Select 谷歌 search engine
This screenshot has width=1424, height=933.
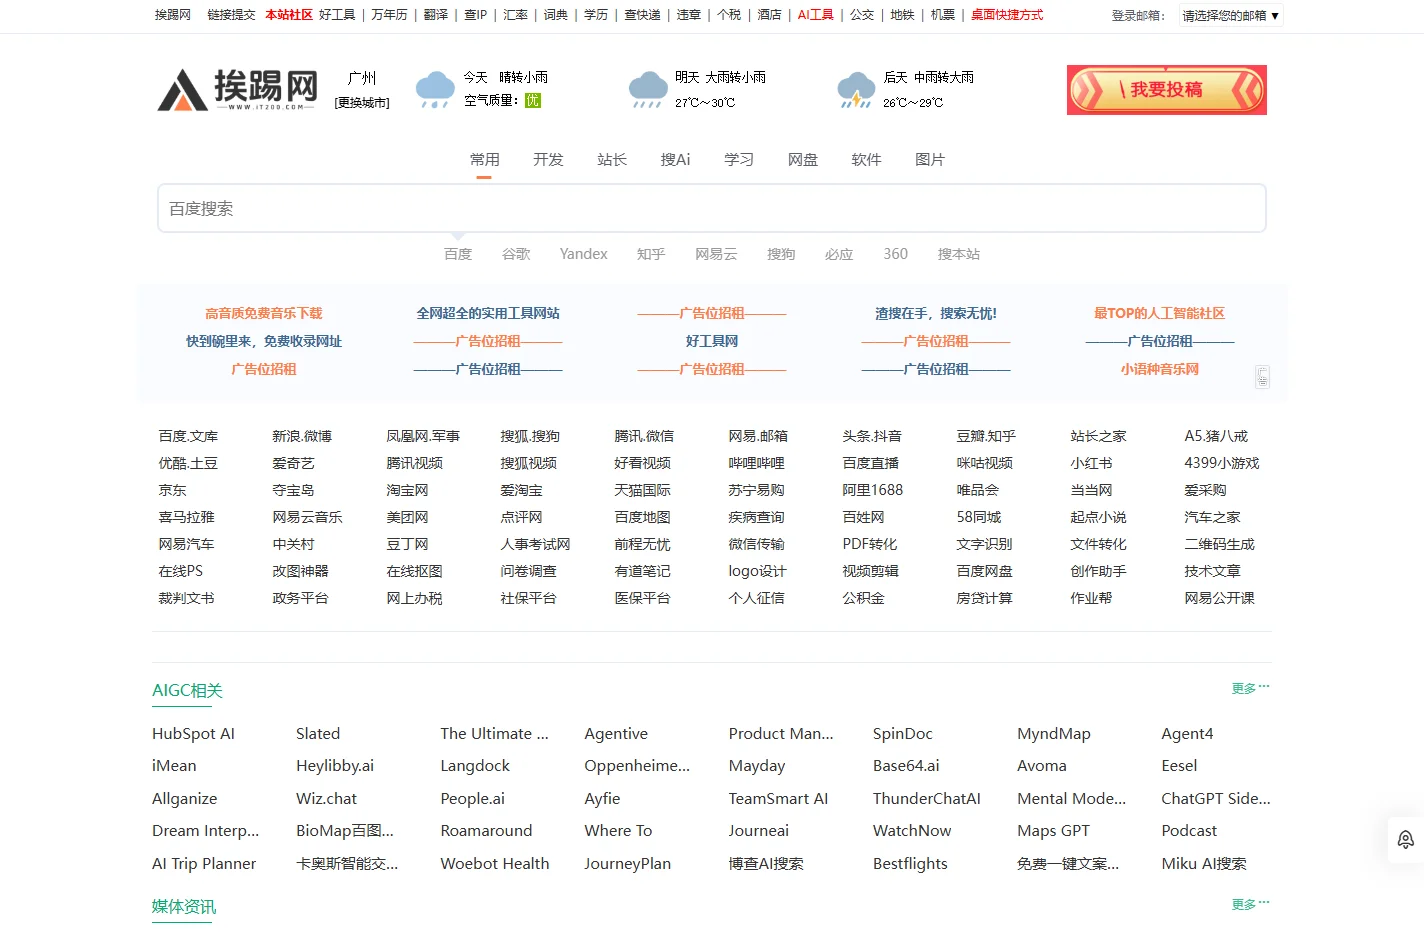click(x=516, y=254)
